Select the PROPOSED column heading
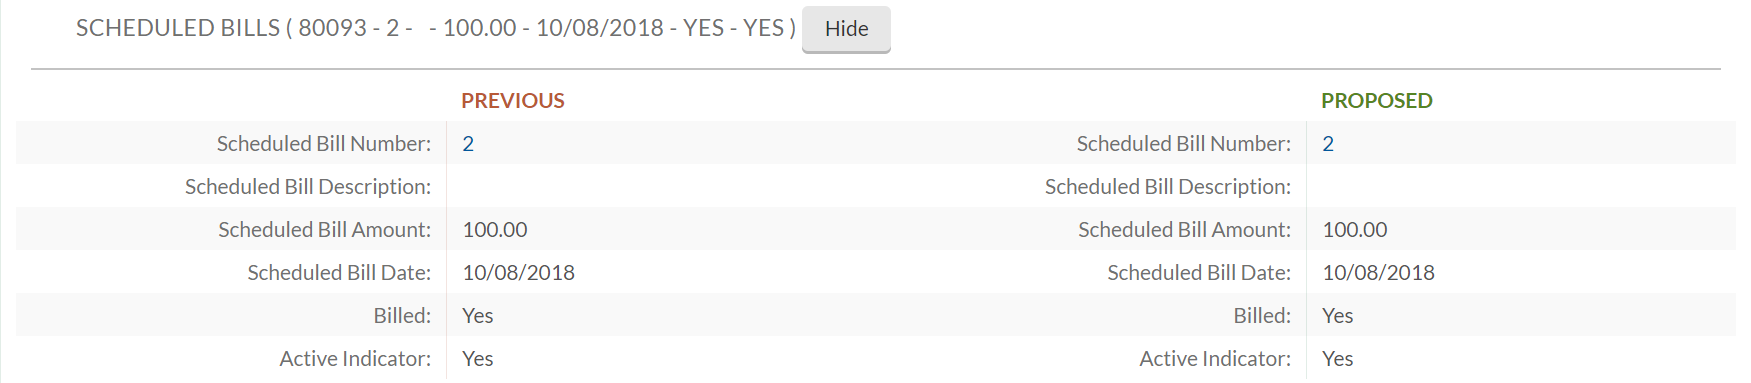The image size is (1751, 383). coord(1377,101)
